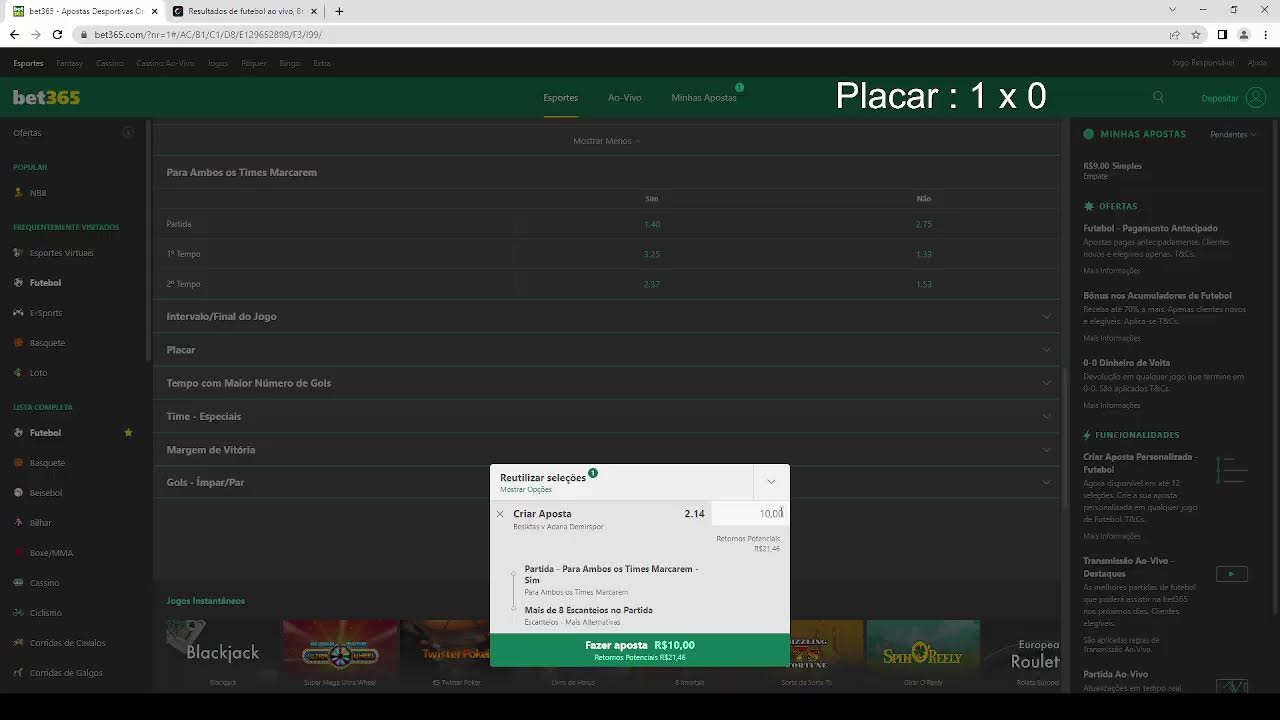Collapse Para Ambos os Times Marcarem section
Image resolution: width=1280 pixels, height=720 pixels.
(x=607, y=172)
